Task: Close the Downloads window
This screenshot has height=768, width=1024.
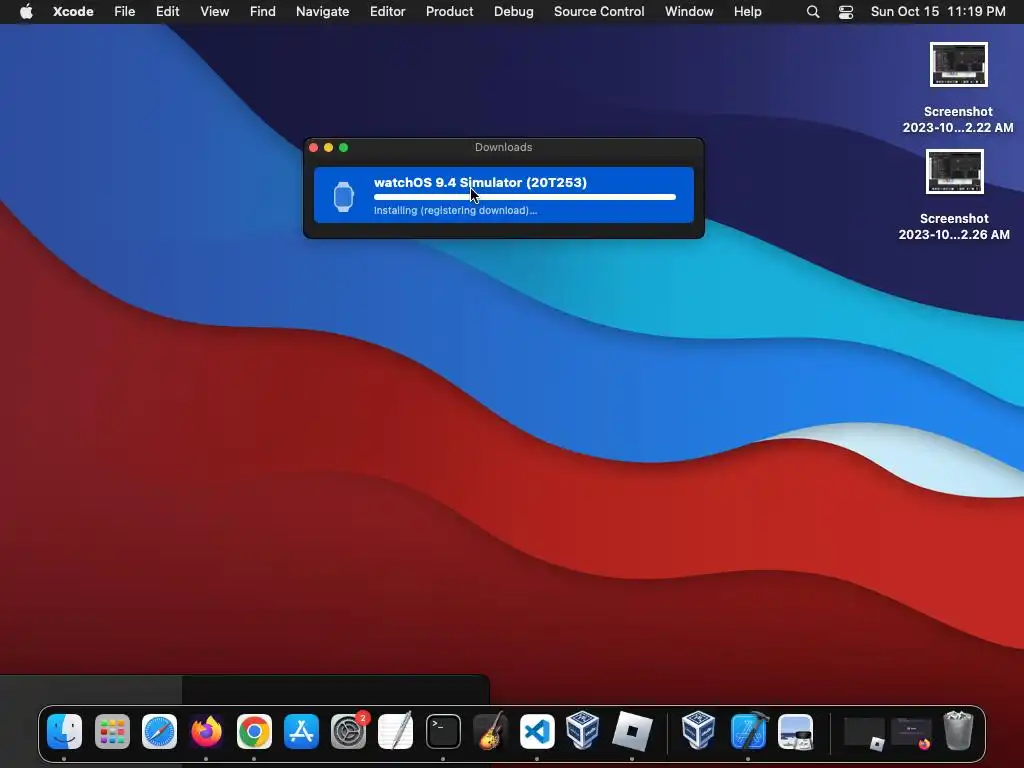Action: pos(313,148)
